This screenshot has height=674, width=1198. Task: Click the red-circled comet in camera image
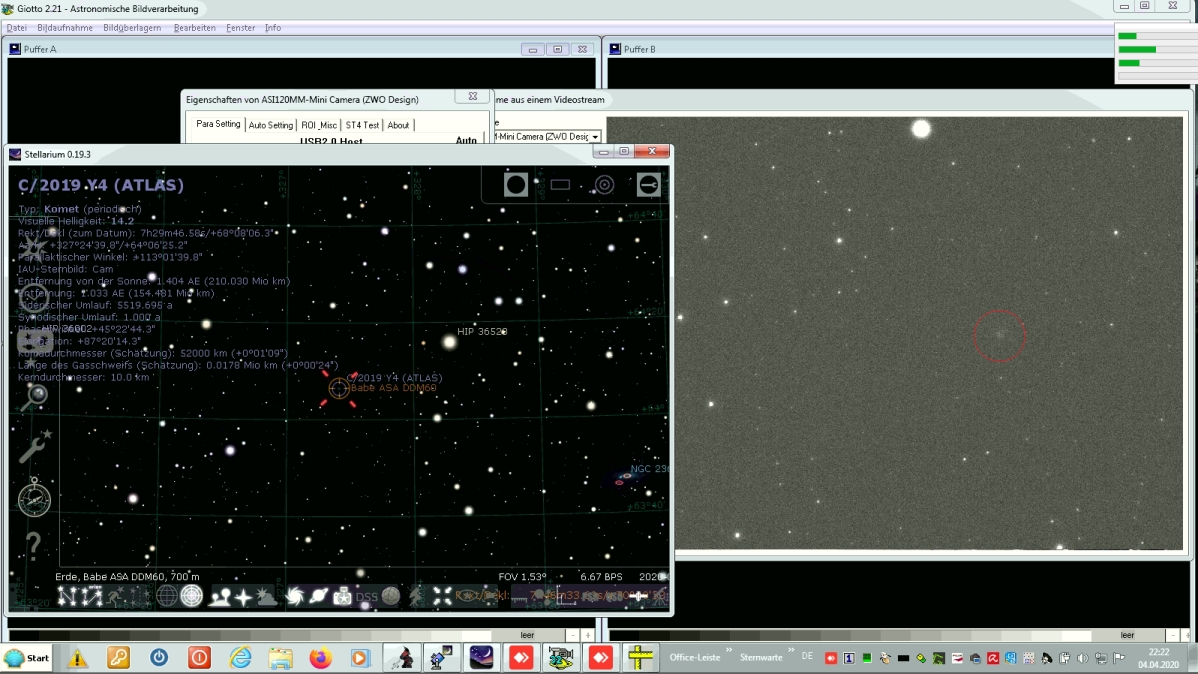coord(999,336)
